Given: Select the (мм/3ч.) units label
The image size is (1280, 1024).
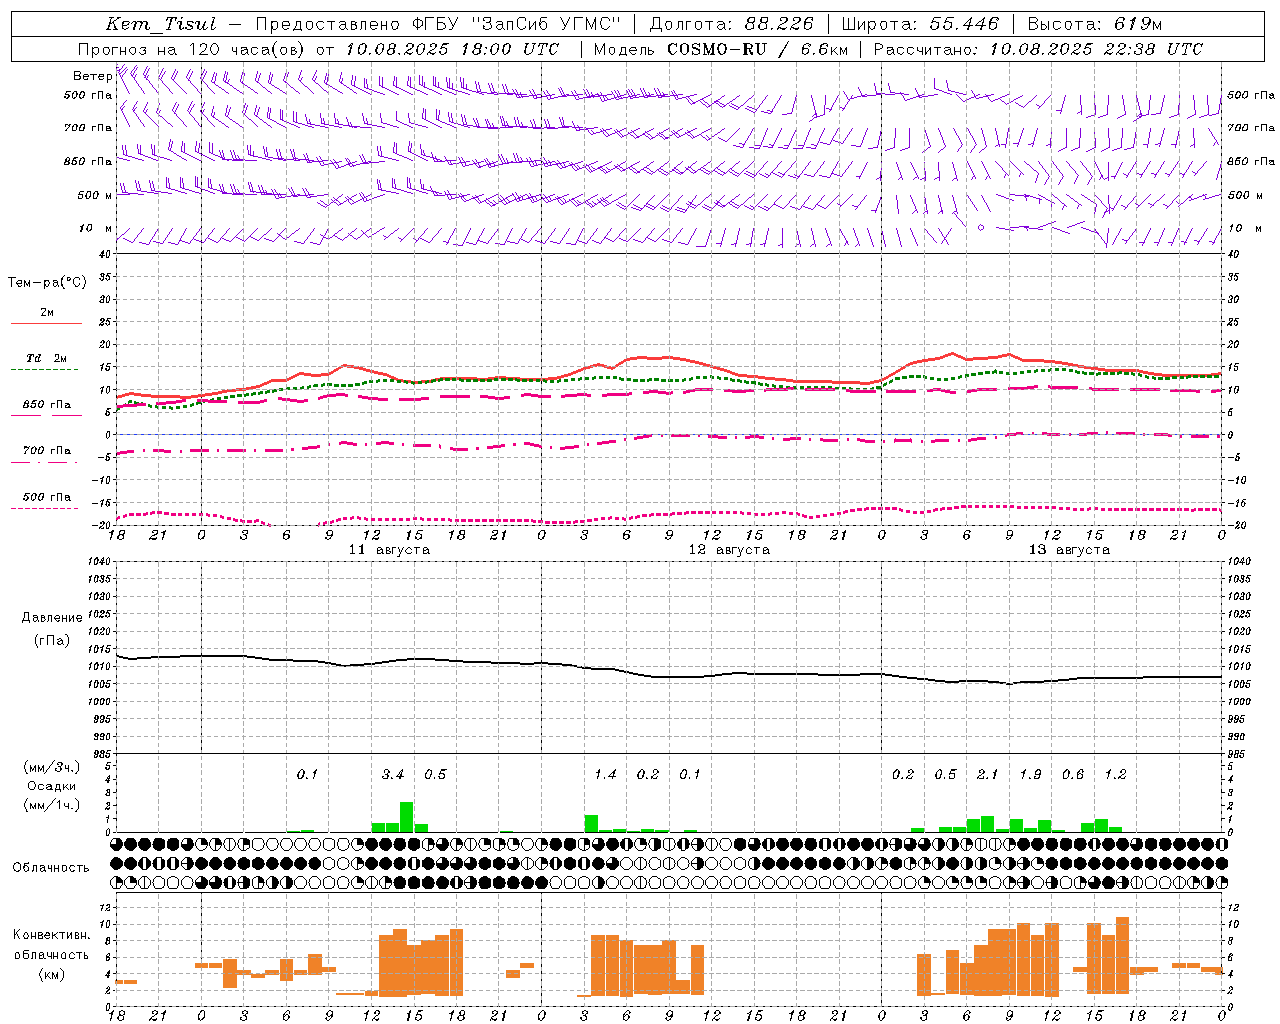Looking at the screenshot, I should pos(51,767).
